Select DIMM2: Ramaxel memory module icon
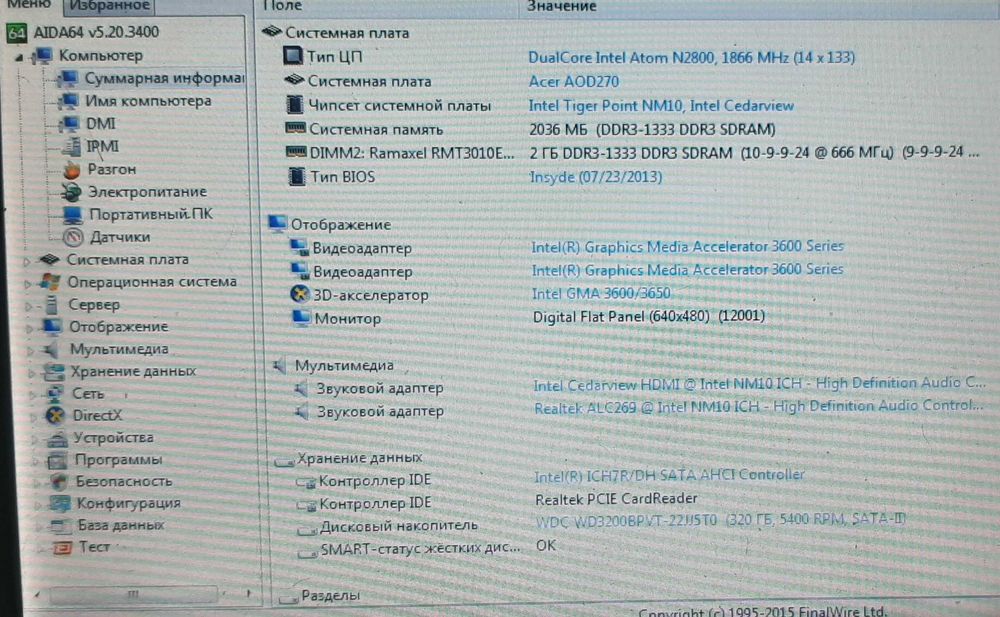This screenshot has width=1000, height=617. coord(296,152)
